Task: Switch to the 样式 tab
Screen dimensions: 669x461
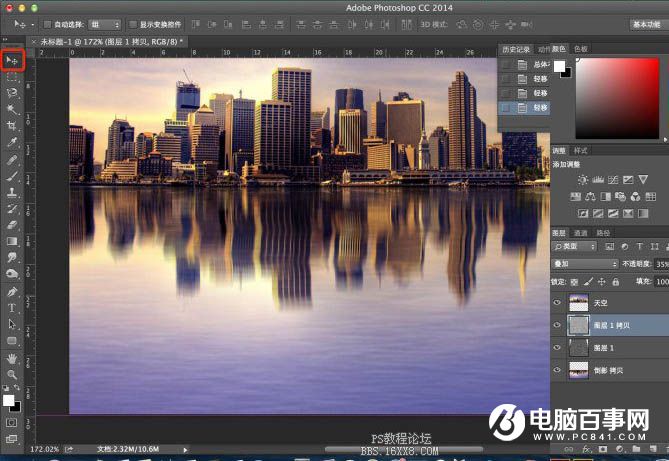Action: point(580,151)
